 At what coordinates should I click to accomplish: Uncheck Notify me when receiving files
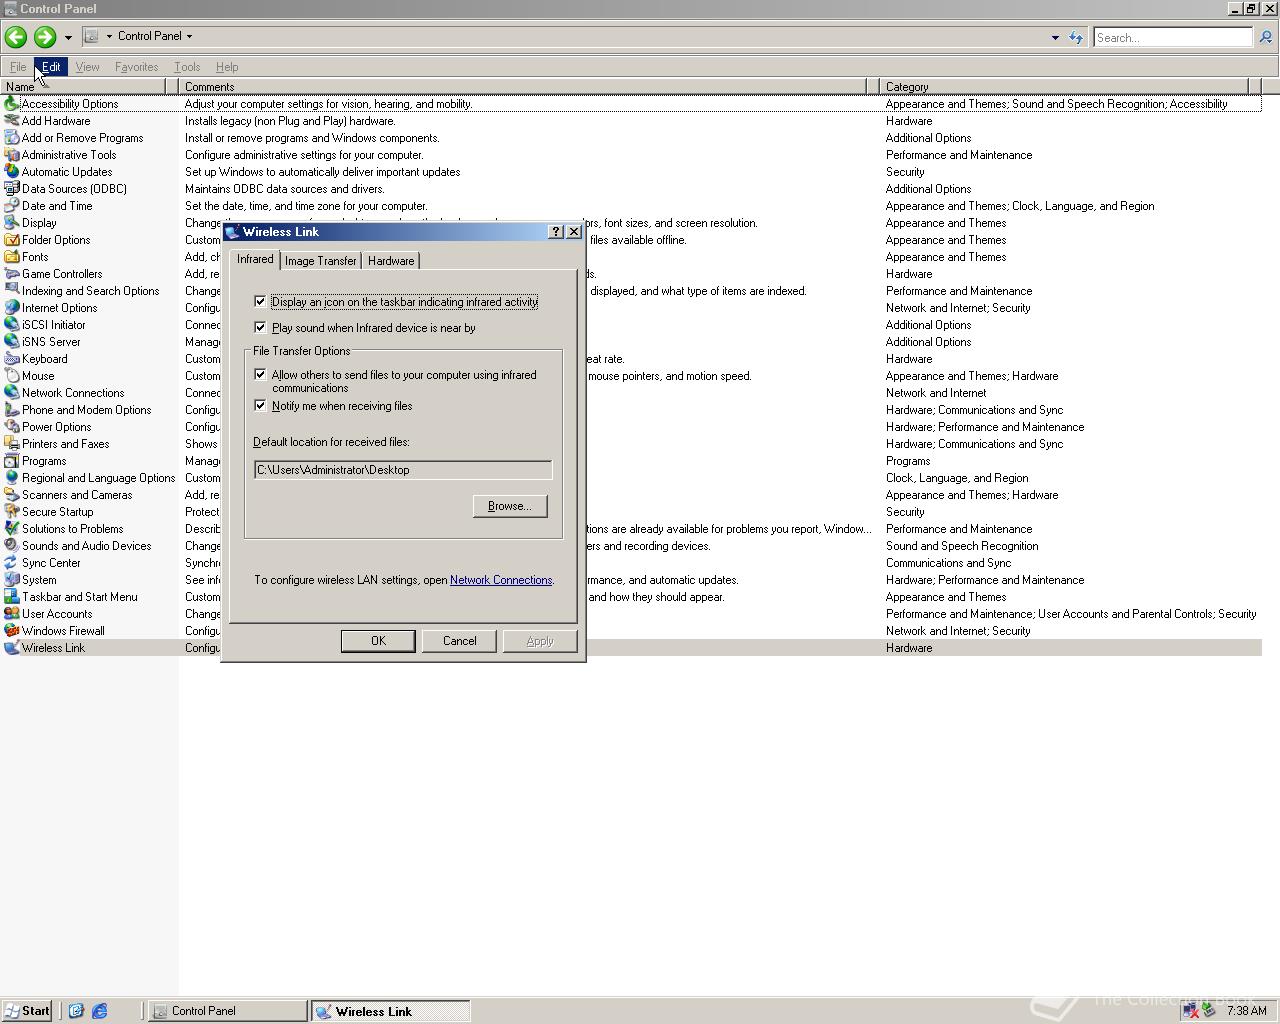260,405
